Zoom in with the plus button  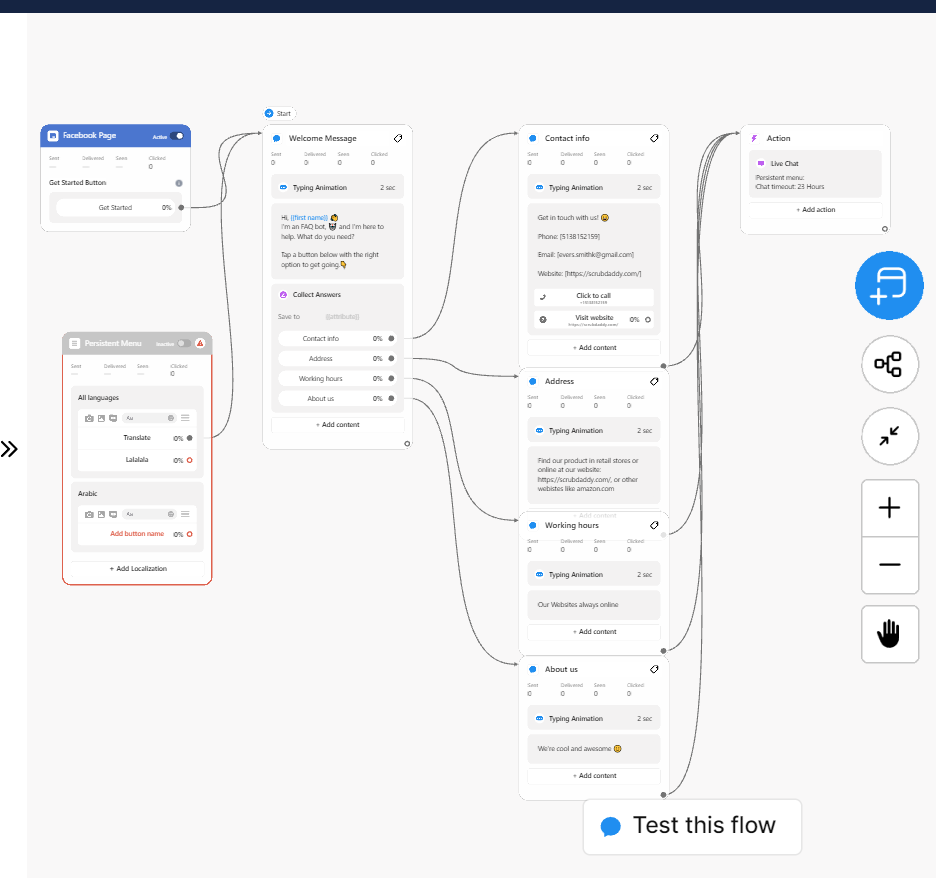pyautogui.click(x=889, y=508)
